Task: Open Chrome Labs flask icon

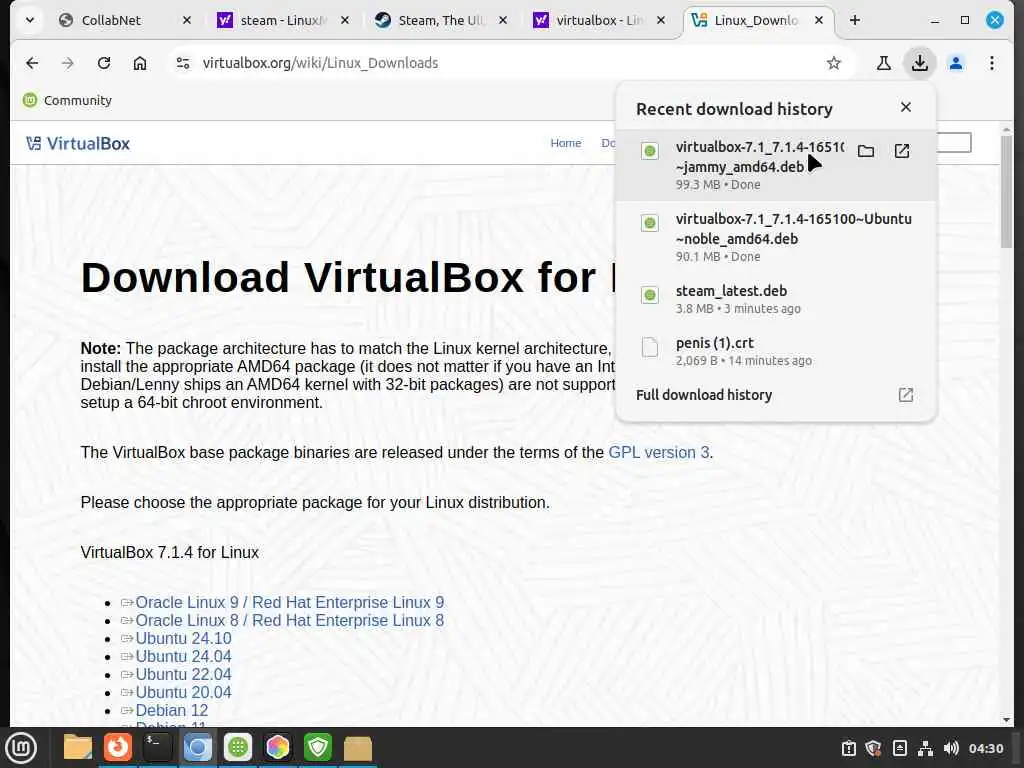Action: (884, 63)
